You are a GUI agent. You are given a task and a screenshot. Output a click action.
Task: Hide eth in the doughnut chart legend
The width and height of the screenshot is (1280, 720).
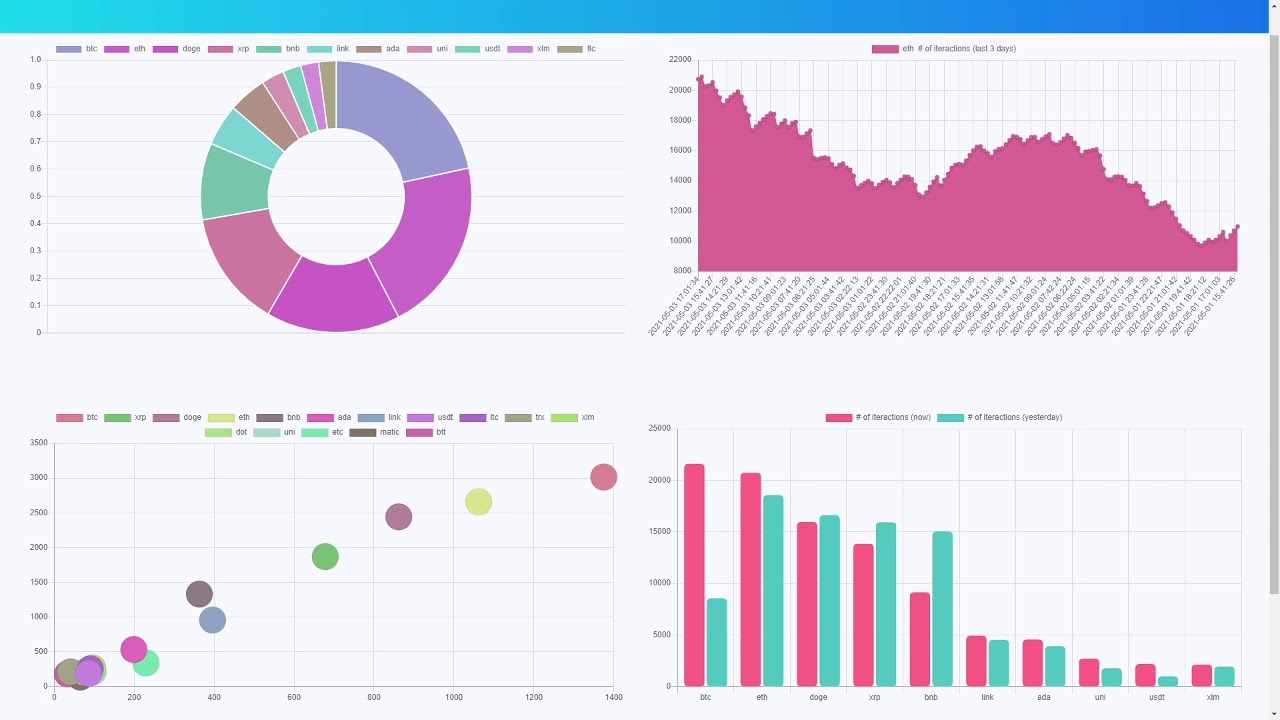pyautogui.click(x=125, y=48)
